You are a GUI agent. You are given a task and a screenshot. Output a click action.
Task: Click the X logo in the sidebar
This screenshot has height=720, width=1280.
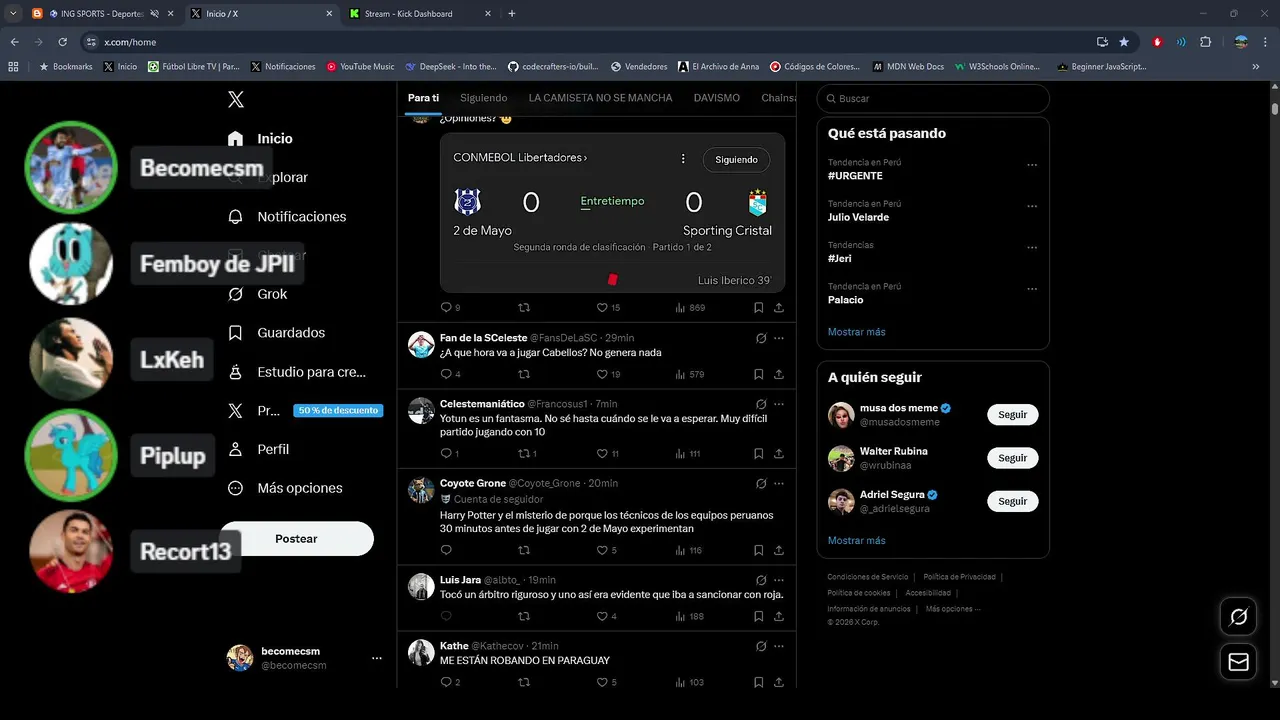[236, 99]
